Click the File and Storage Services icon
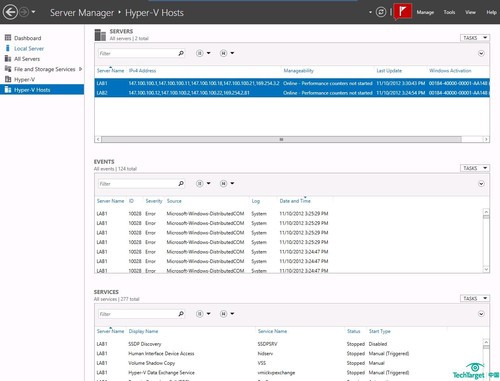Screen dimensions: 500x381 click(8, 69)
